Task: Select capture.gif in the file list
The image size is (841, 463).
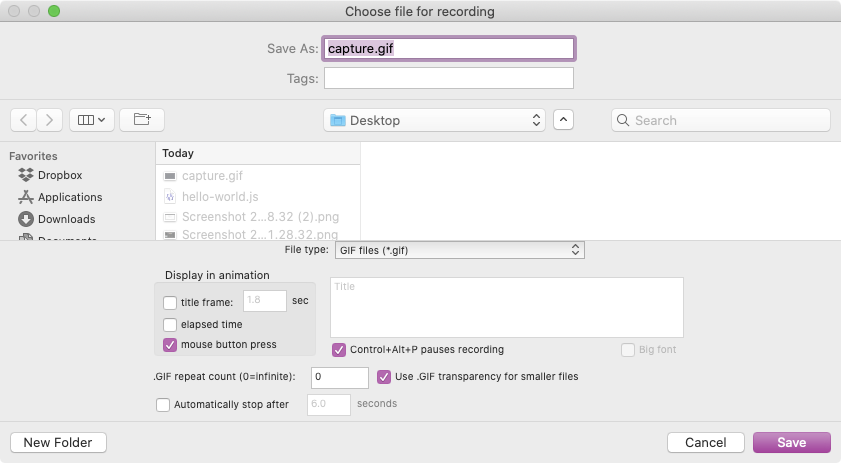Action: (x=212, y=176)
